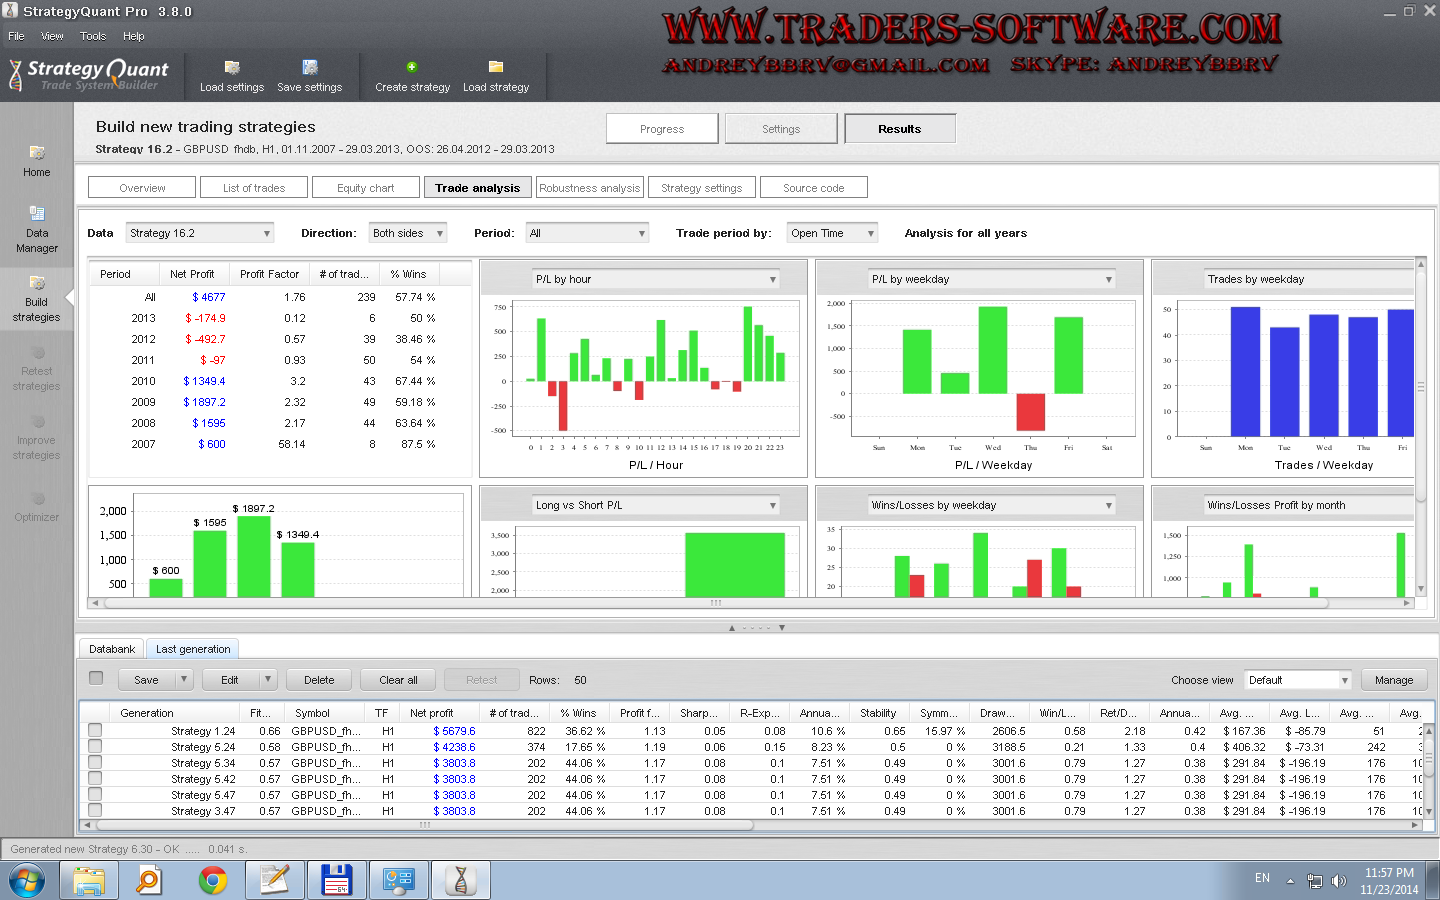The image size is (1440, 900).
Task: Open Data Manager from the sidebar
Action: pyautogui.click(x=37, y=214)
